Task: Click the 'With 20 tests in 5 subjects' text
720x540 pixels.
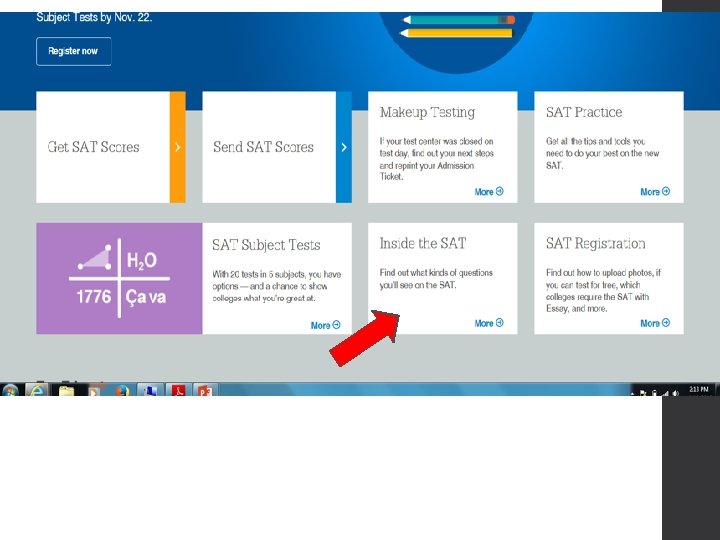Action: 276,286
